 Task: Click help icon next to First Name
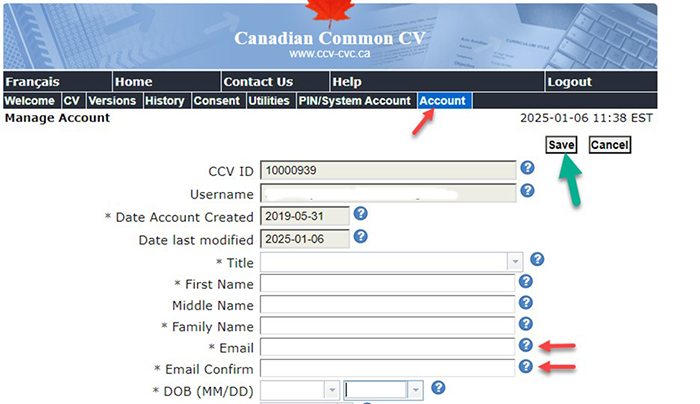point(527,282)
